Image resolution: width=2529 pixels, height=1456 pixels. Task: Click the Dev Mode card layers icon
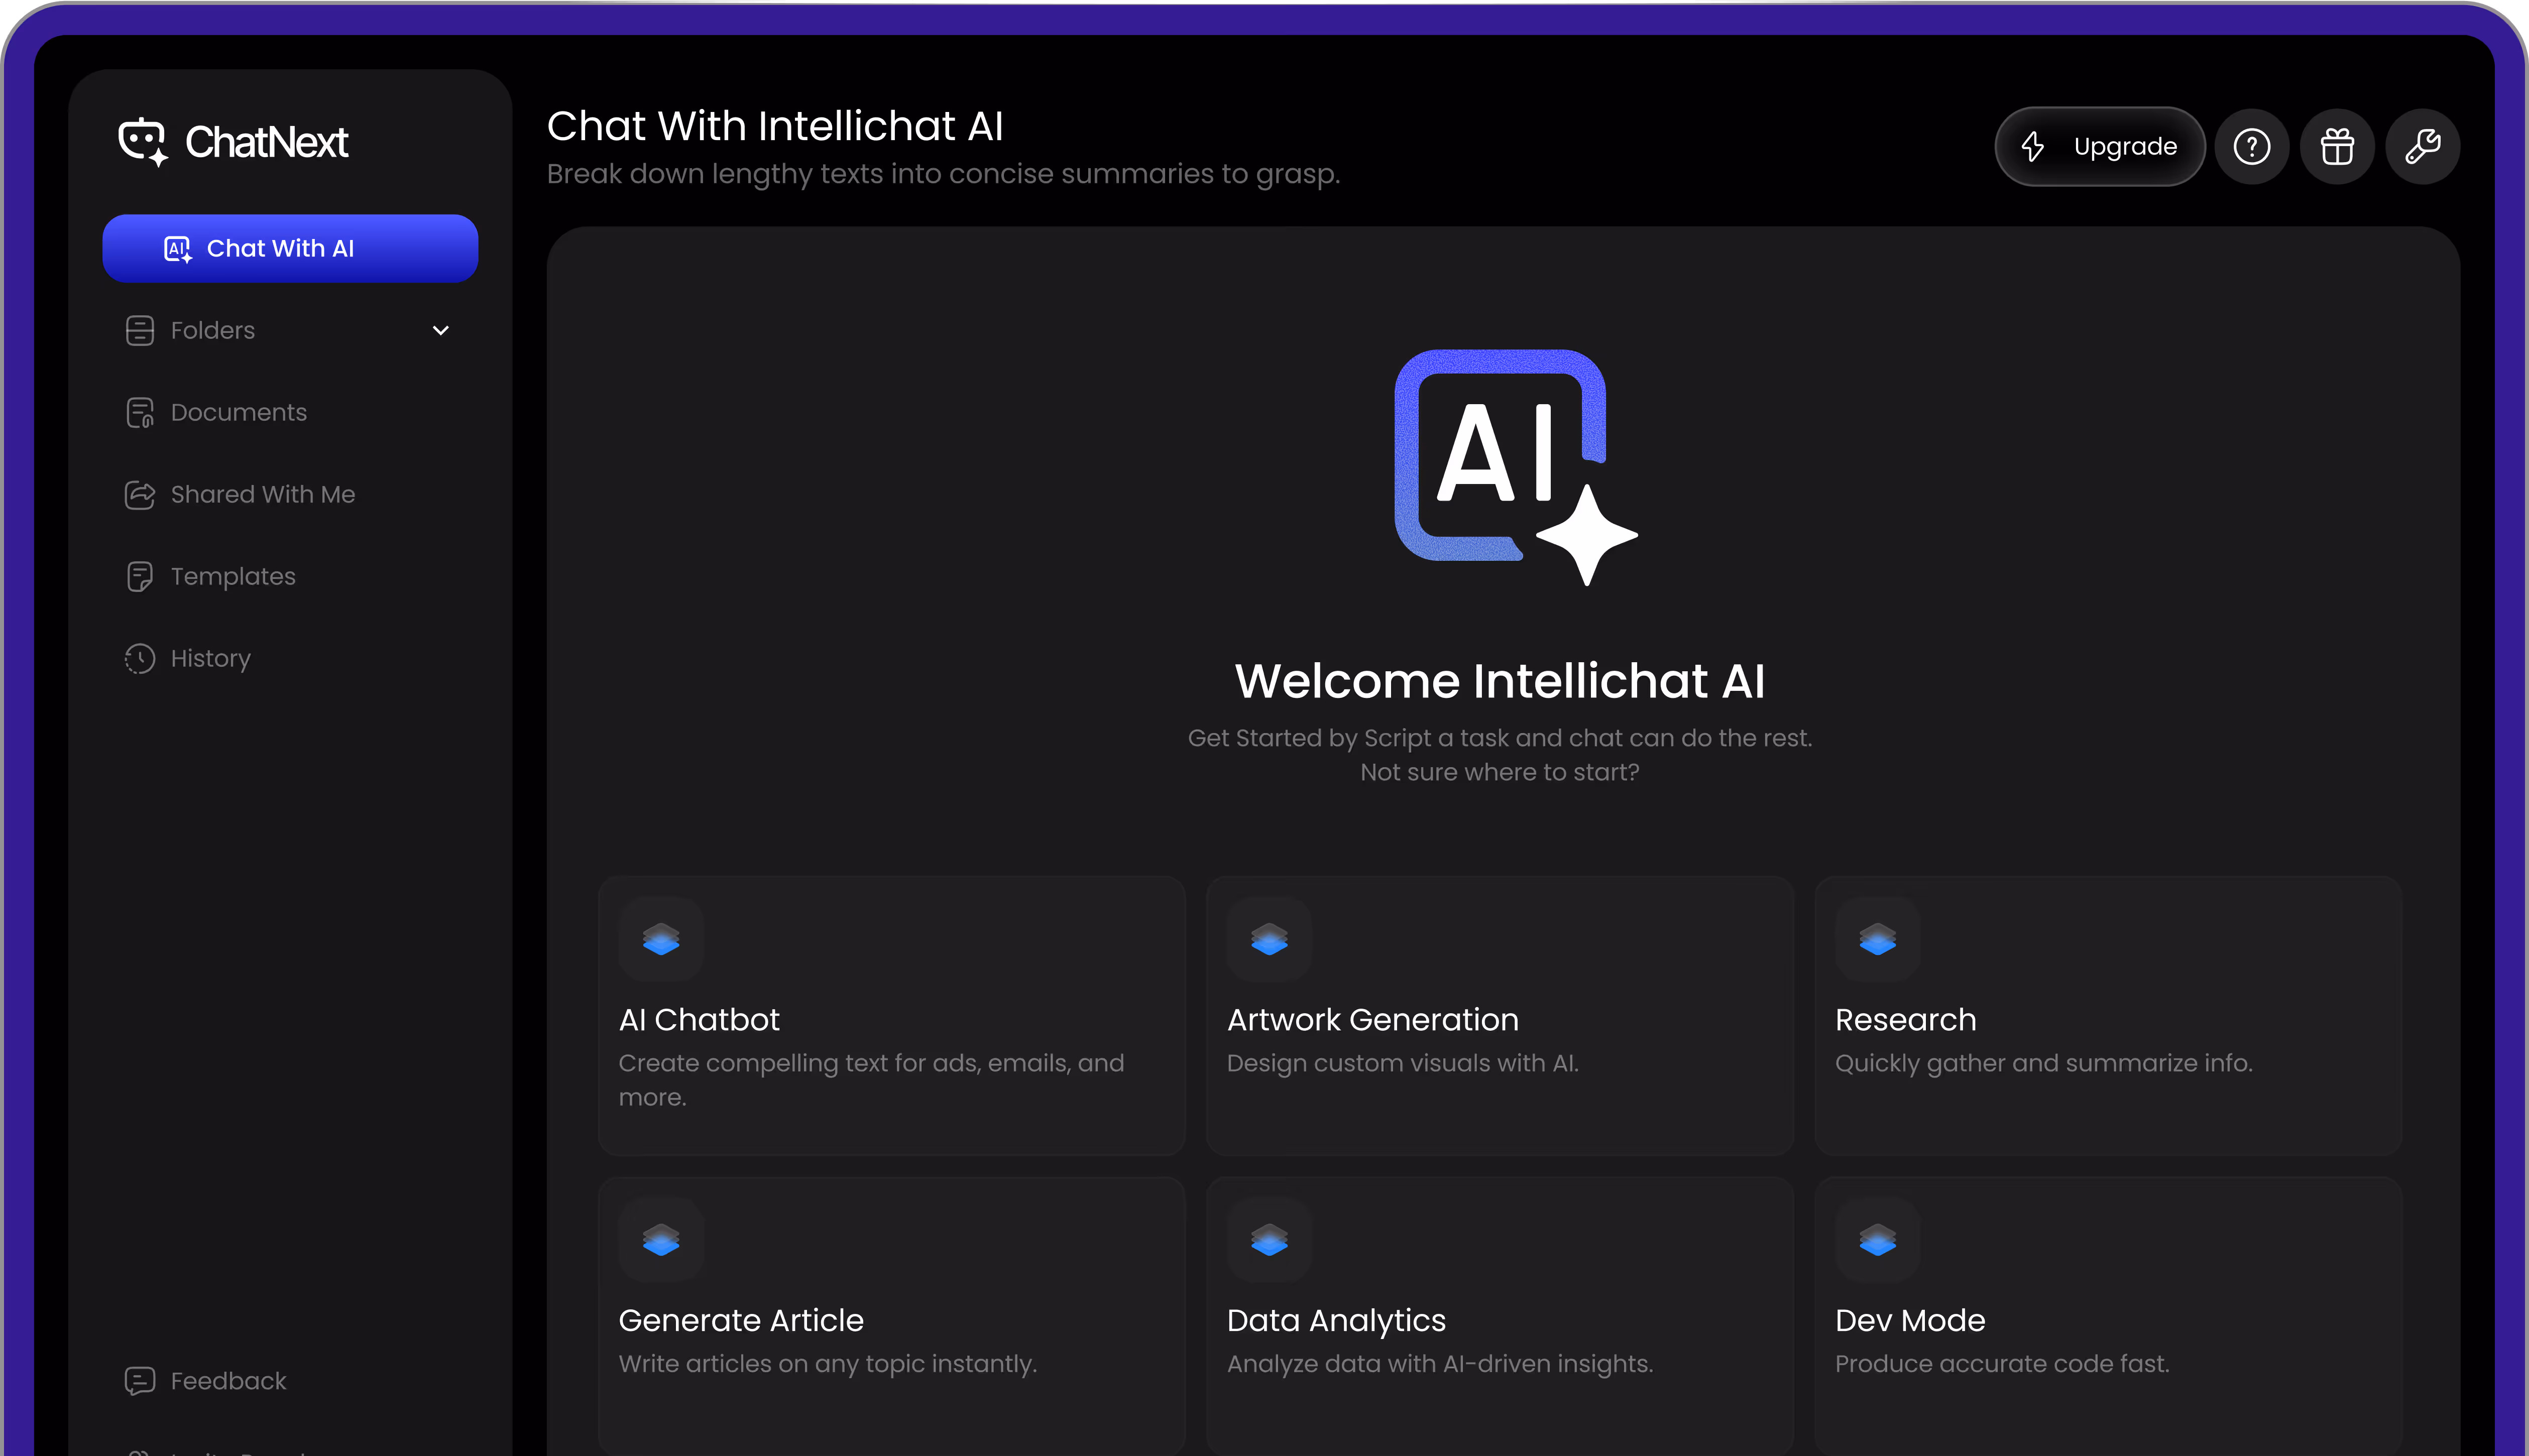1877,1240
